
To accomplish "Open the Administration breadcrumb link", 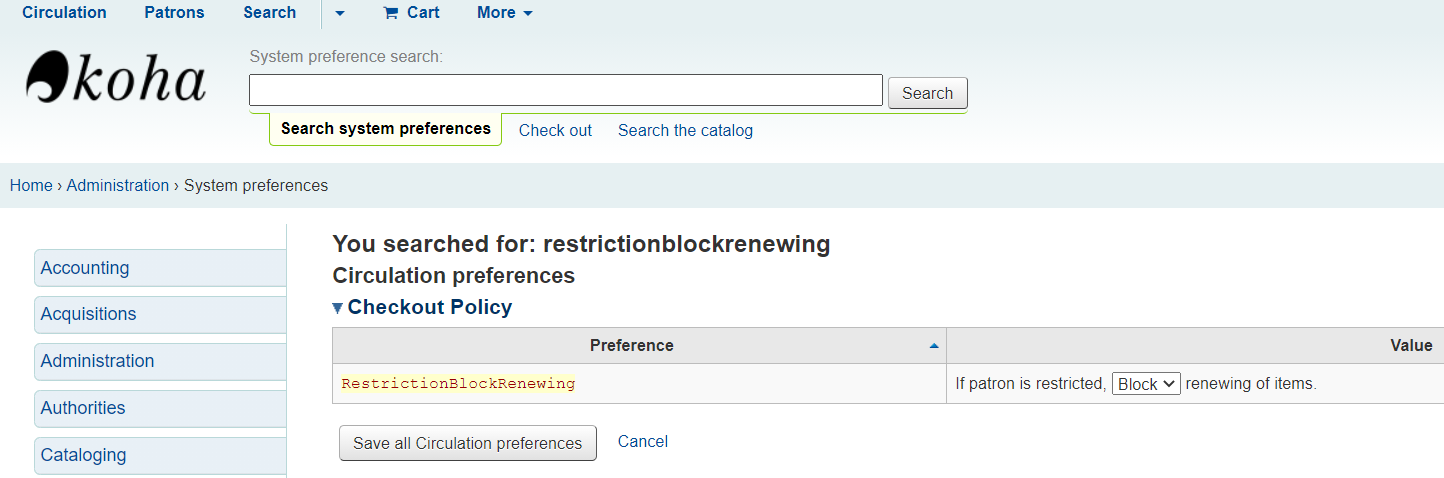I will tap(118, 186).
